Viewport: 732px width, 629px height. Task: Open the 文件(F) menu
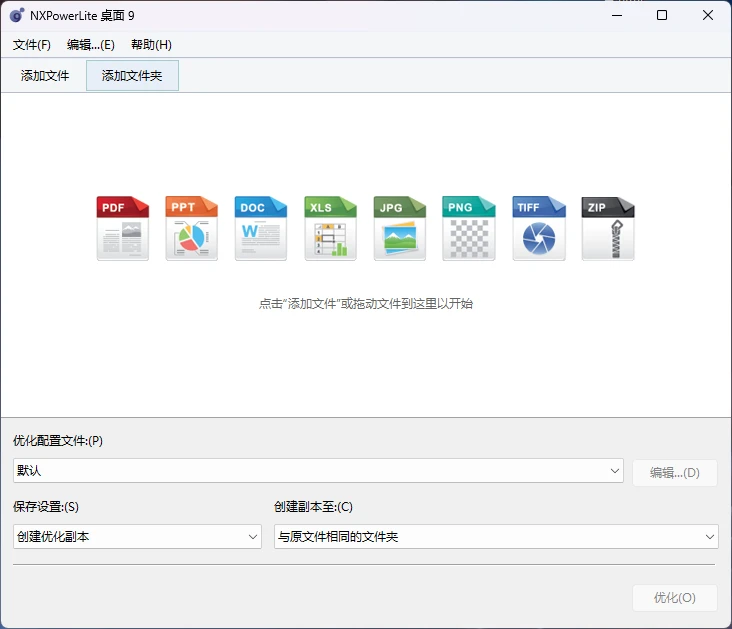(x=32, y=45)
